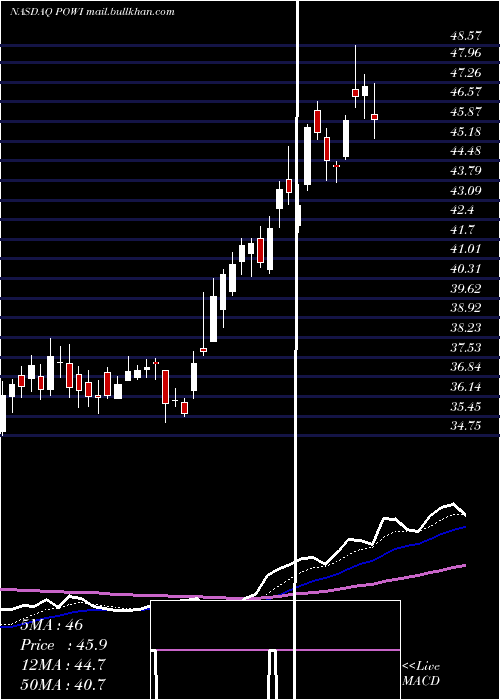Click the 41.7 price label

(462, 230)
